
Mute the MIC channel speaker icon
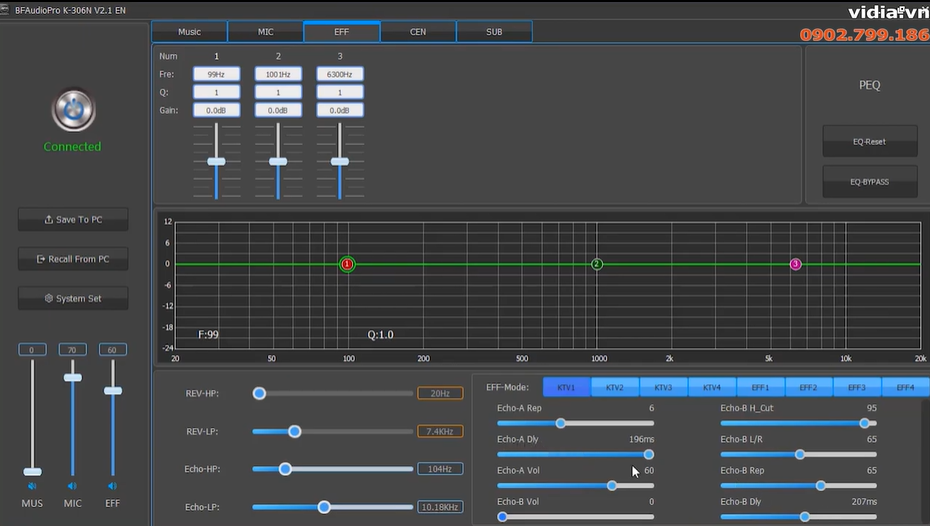coord(72,486)
